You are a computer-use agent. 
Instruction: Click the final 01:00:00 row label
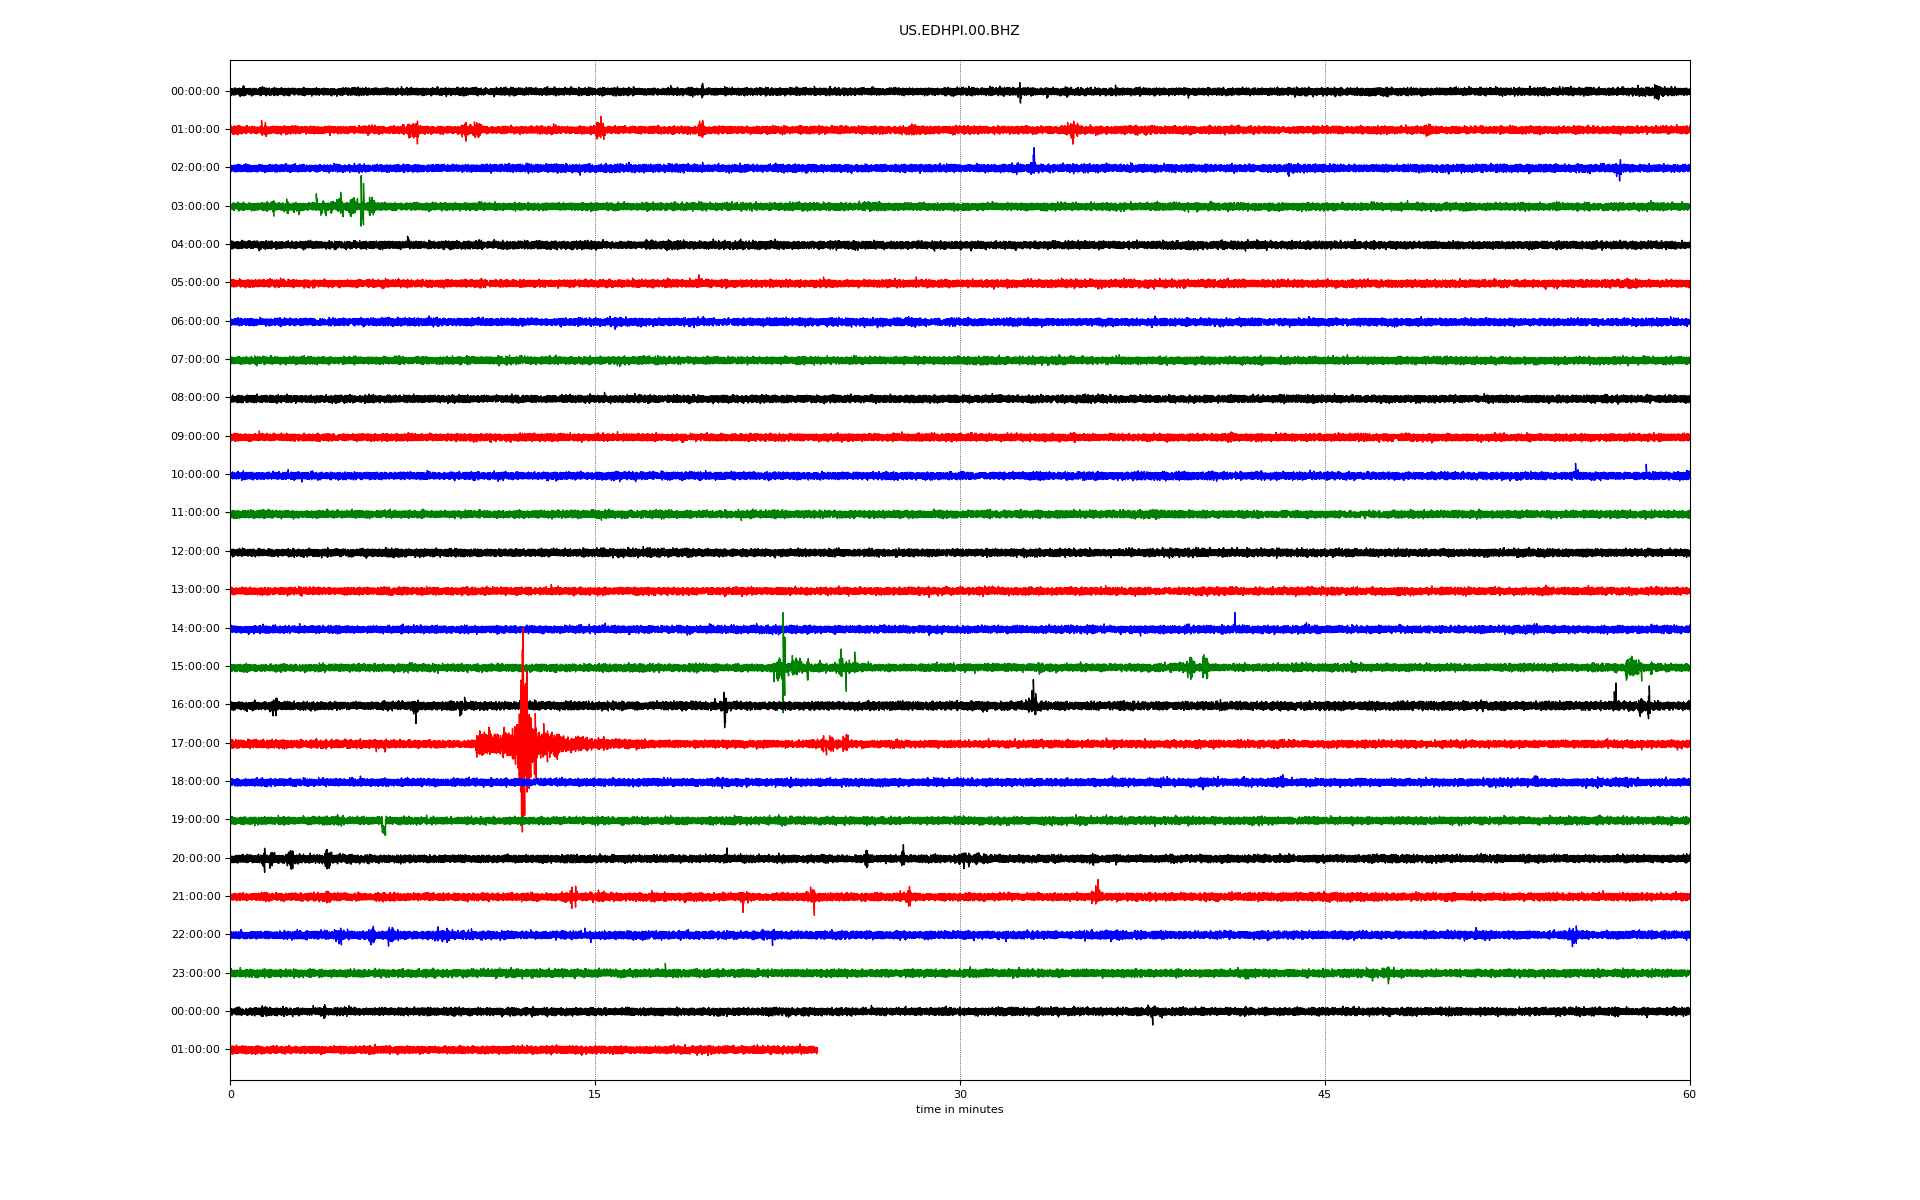[x=195, y=1049]
